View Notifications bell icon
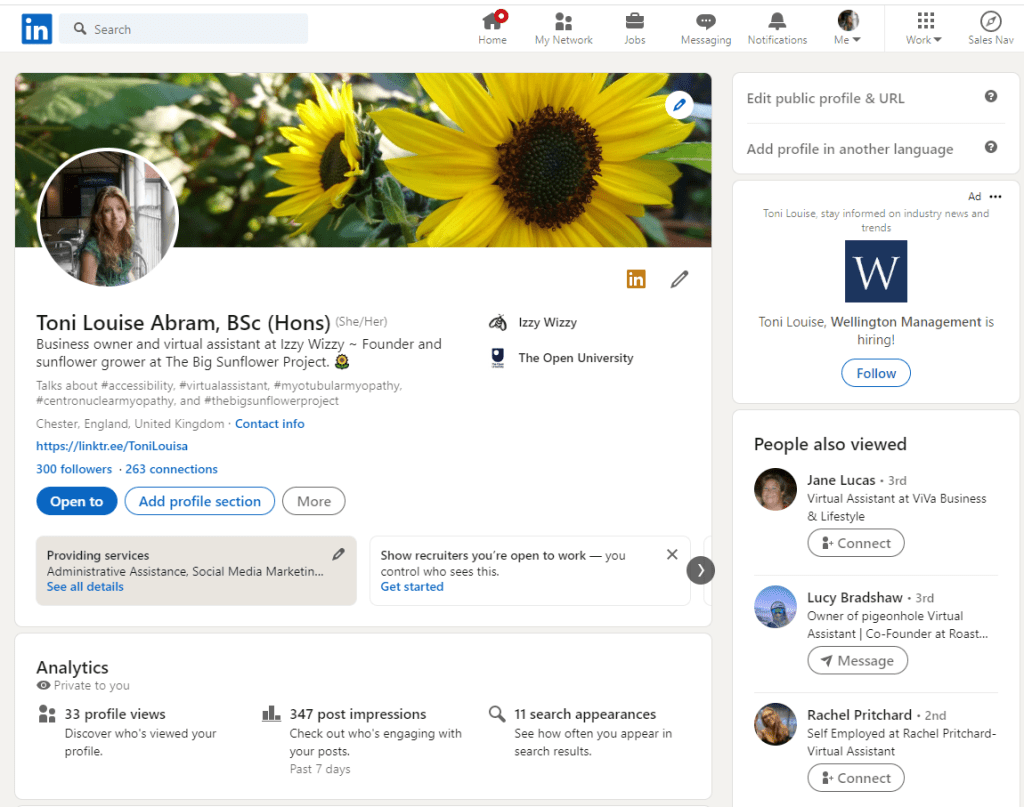1024x807 pixels. [777, 21]
